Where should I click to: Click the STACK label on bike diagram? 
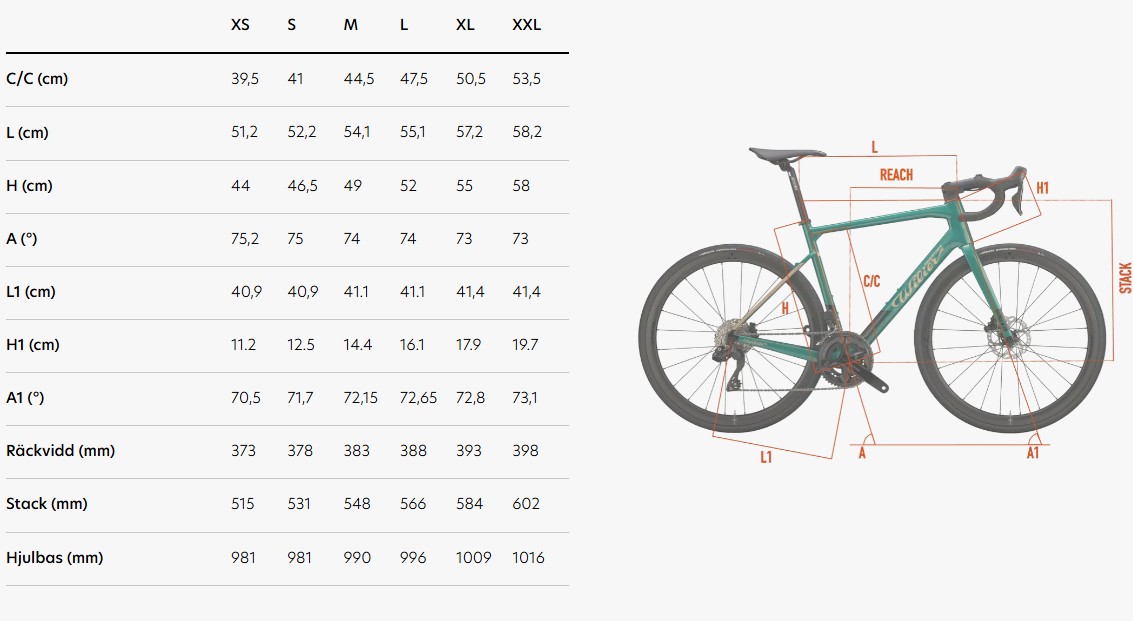click(1125, 278)
